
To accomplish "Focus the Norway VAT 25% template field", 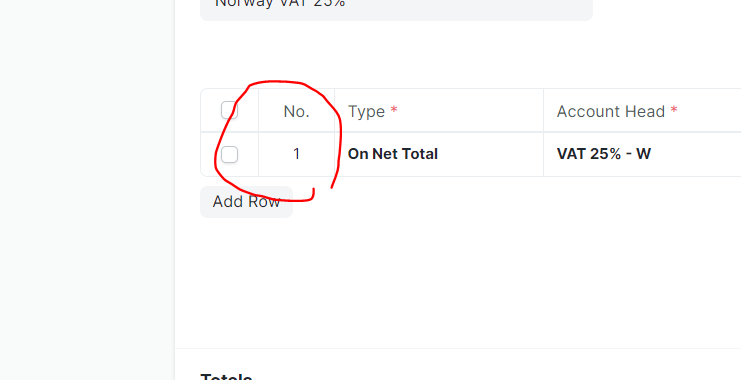I will [396, 7].
